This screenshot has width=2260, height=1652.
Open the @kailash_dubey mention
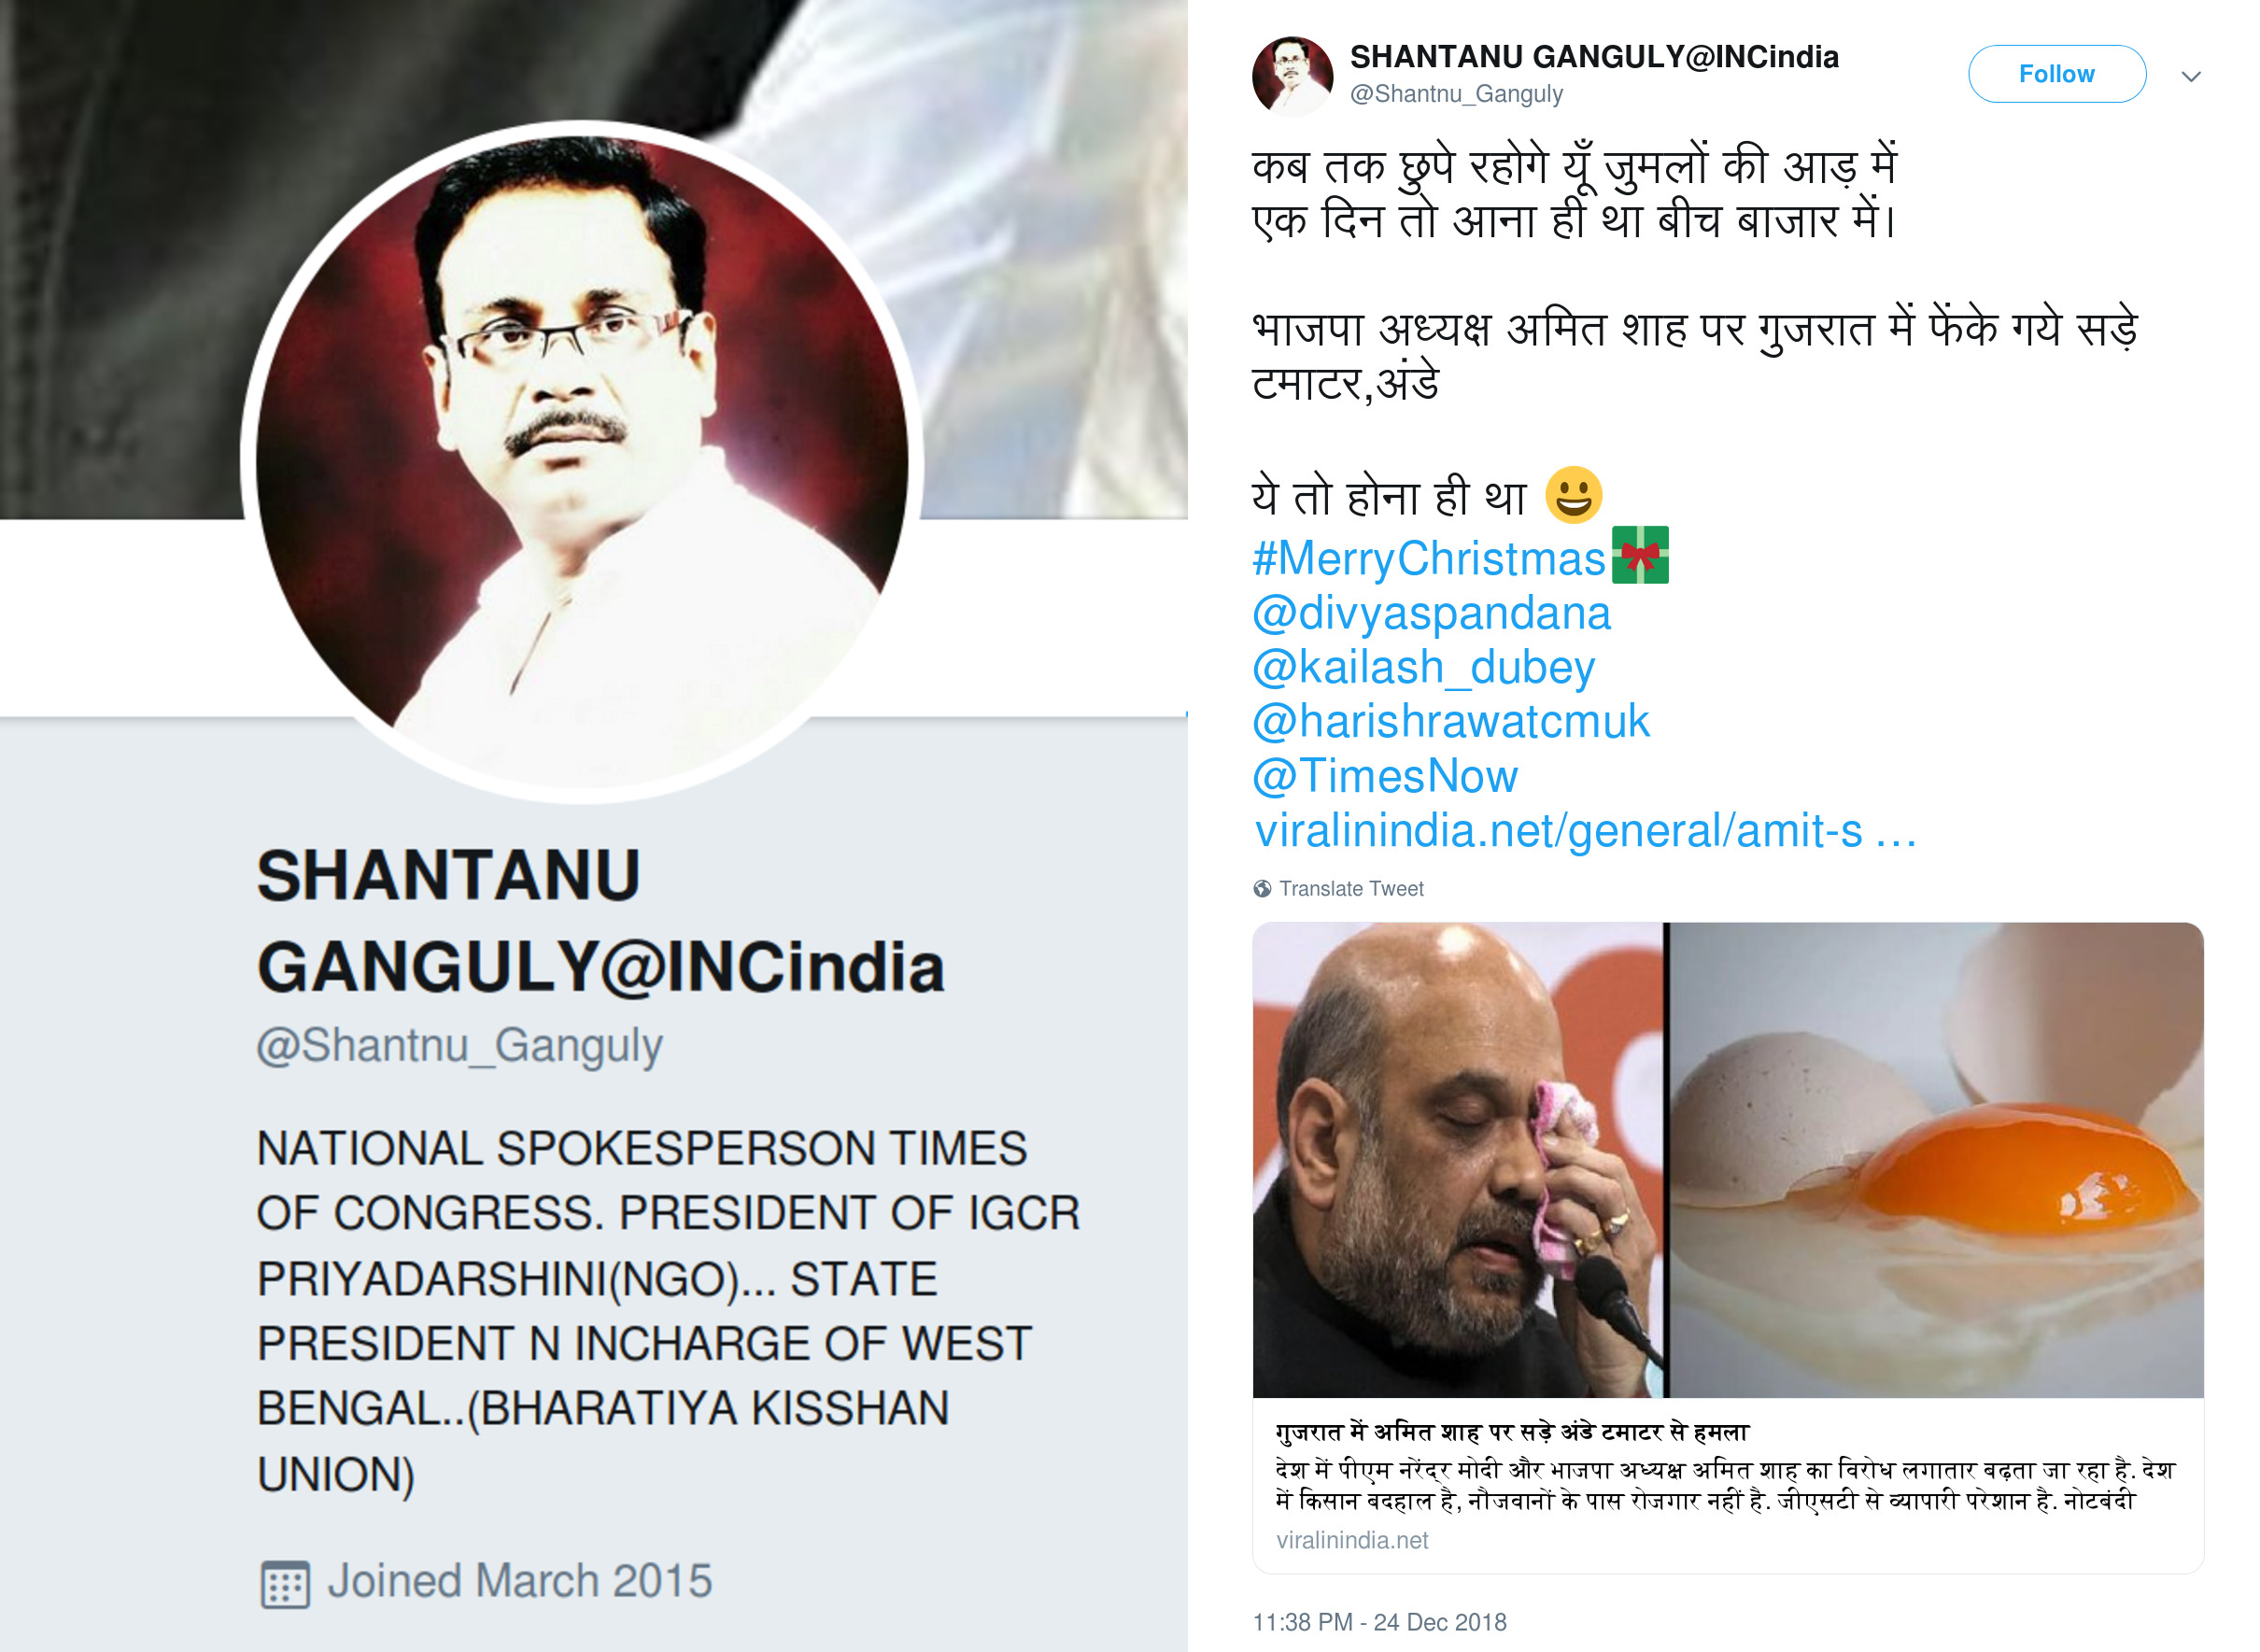pos(1423,667)
